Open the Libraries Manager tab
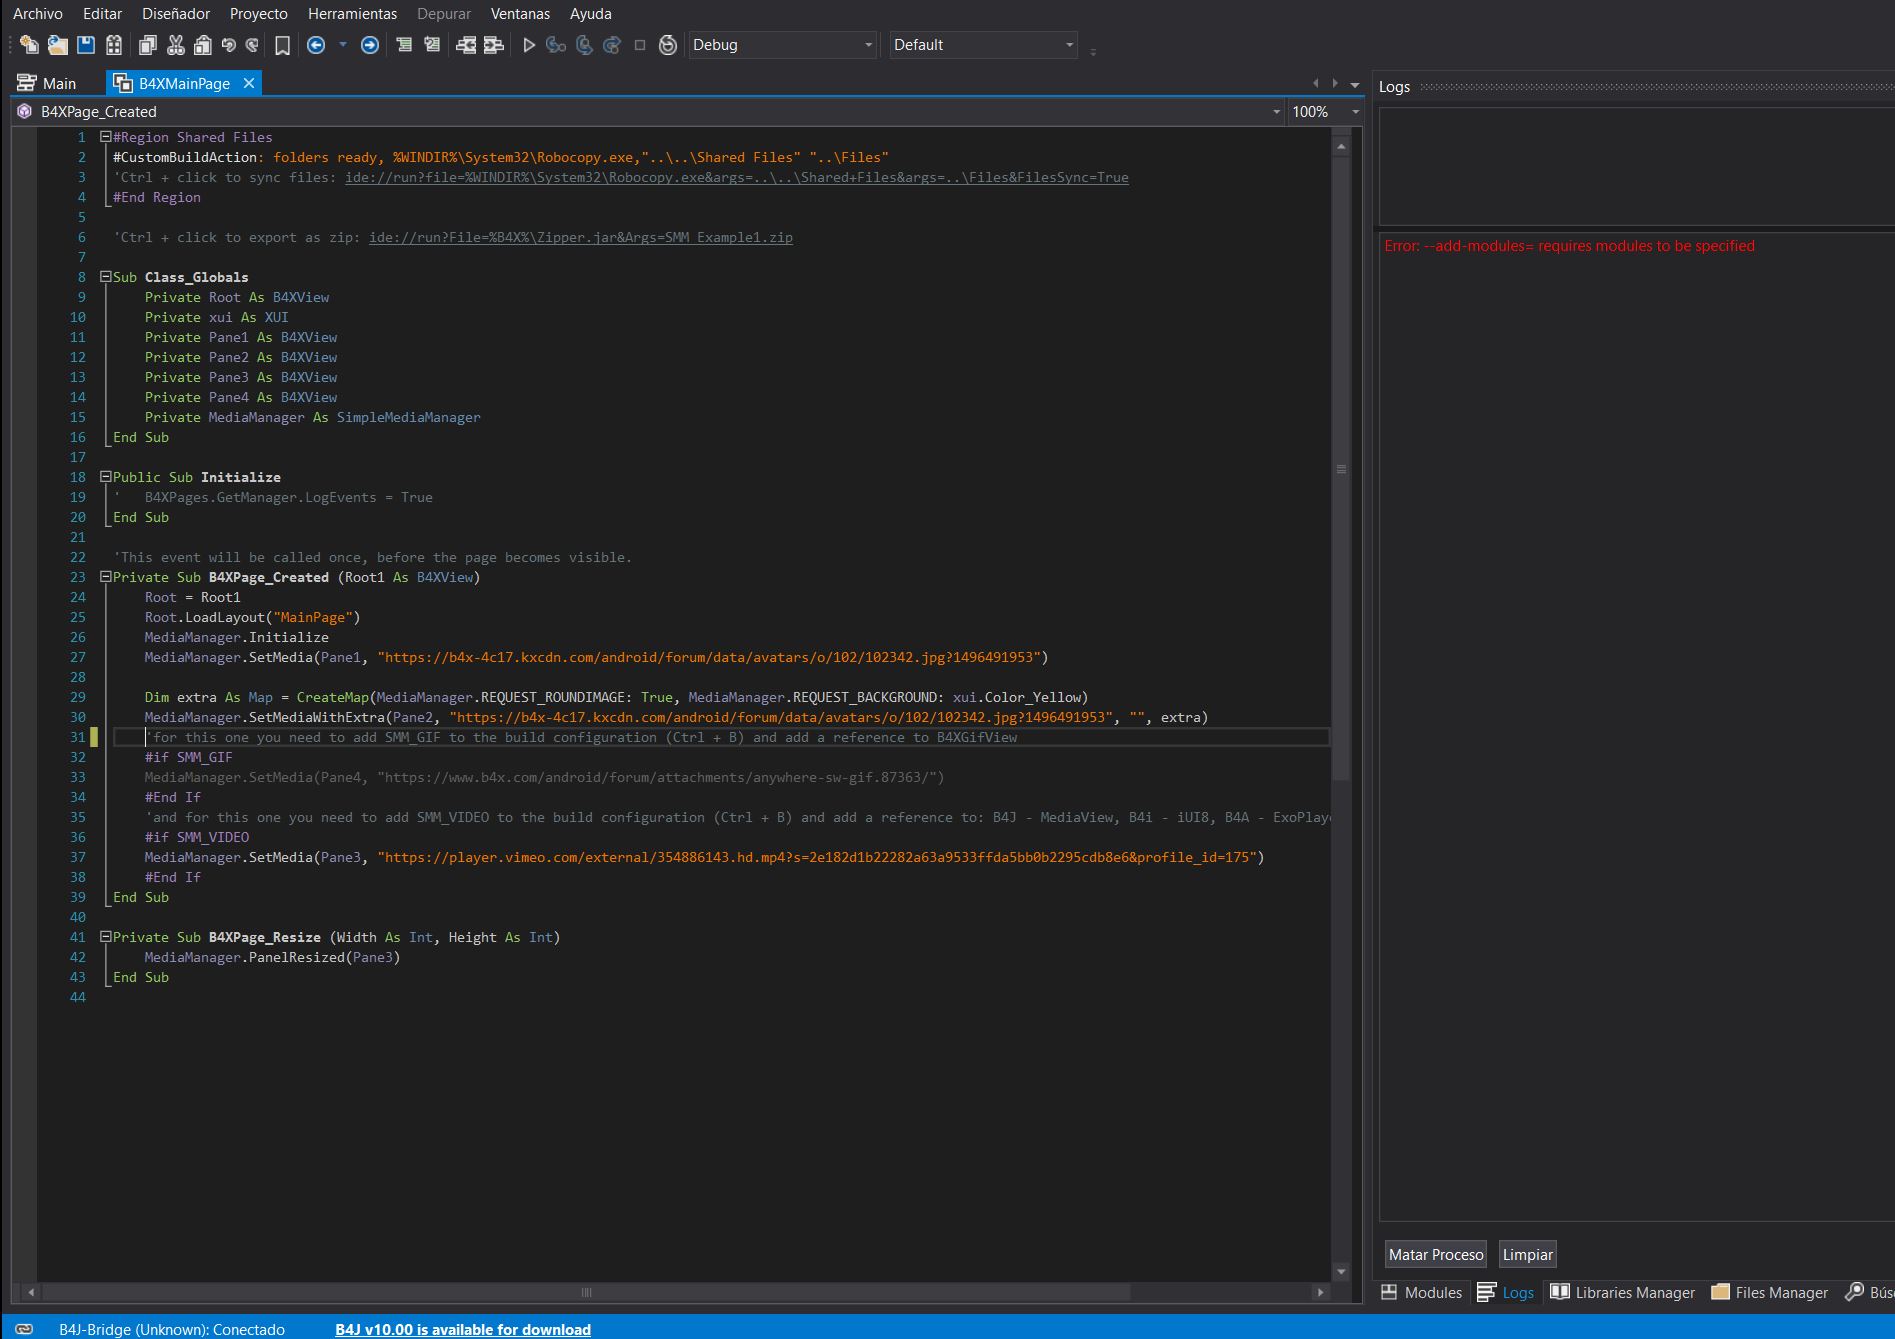Viewport: 1895px width, 1339px height. pos(1623,1292)
